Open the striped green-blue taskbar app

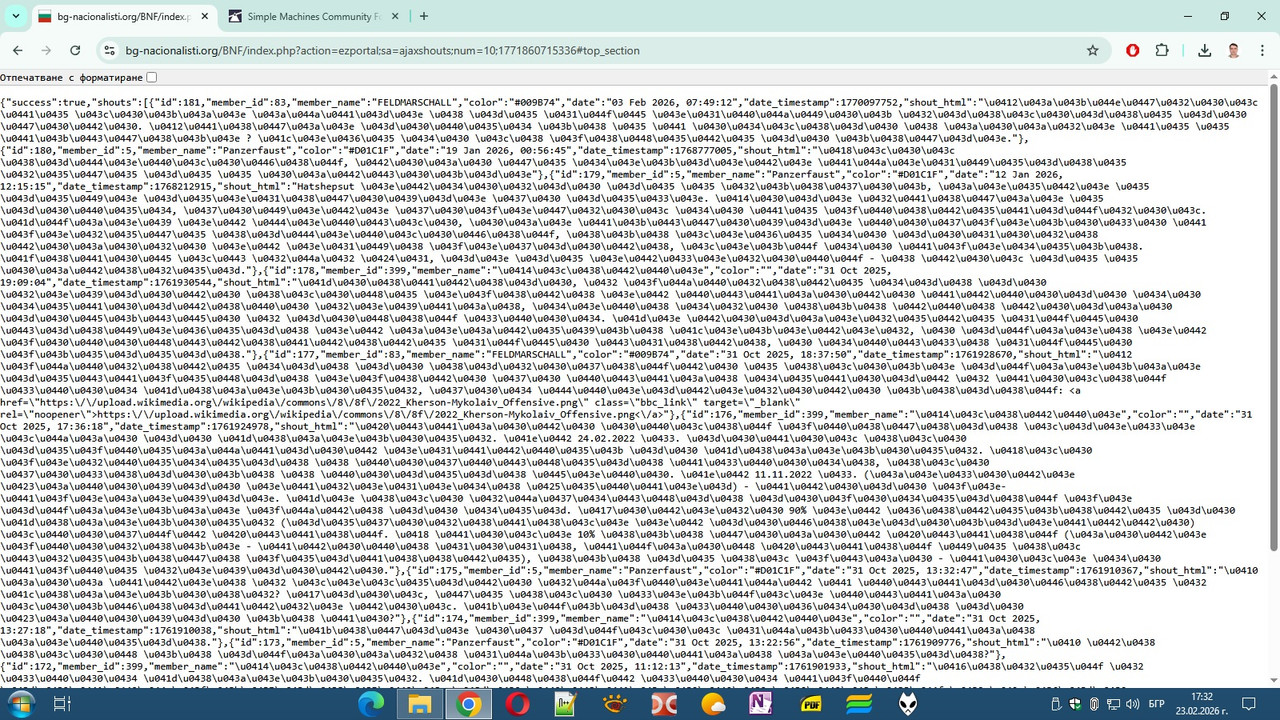click(859, 704)
